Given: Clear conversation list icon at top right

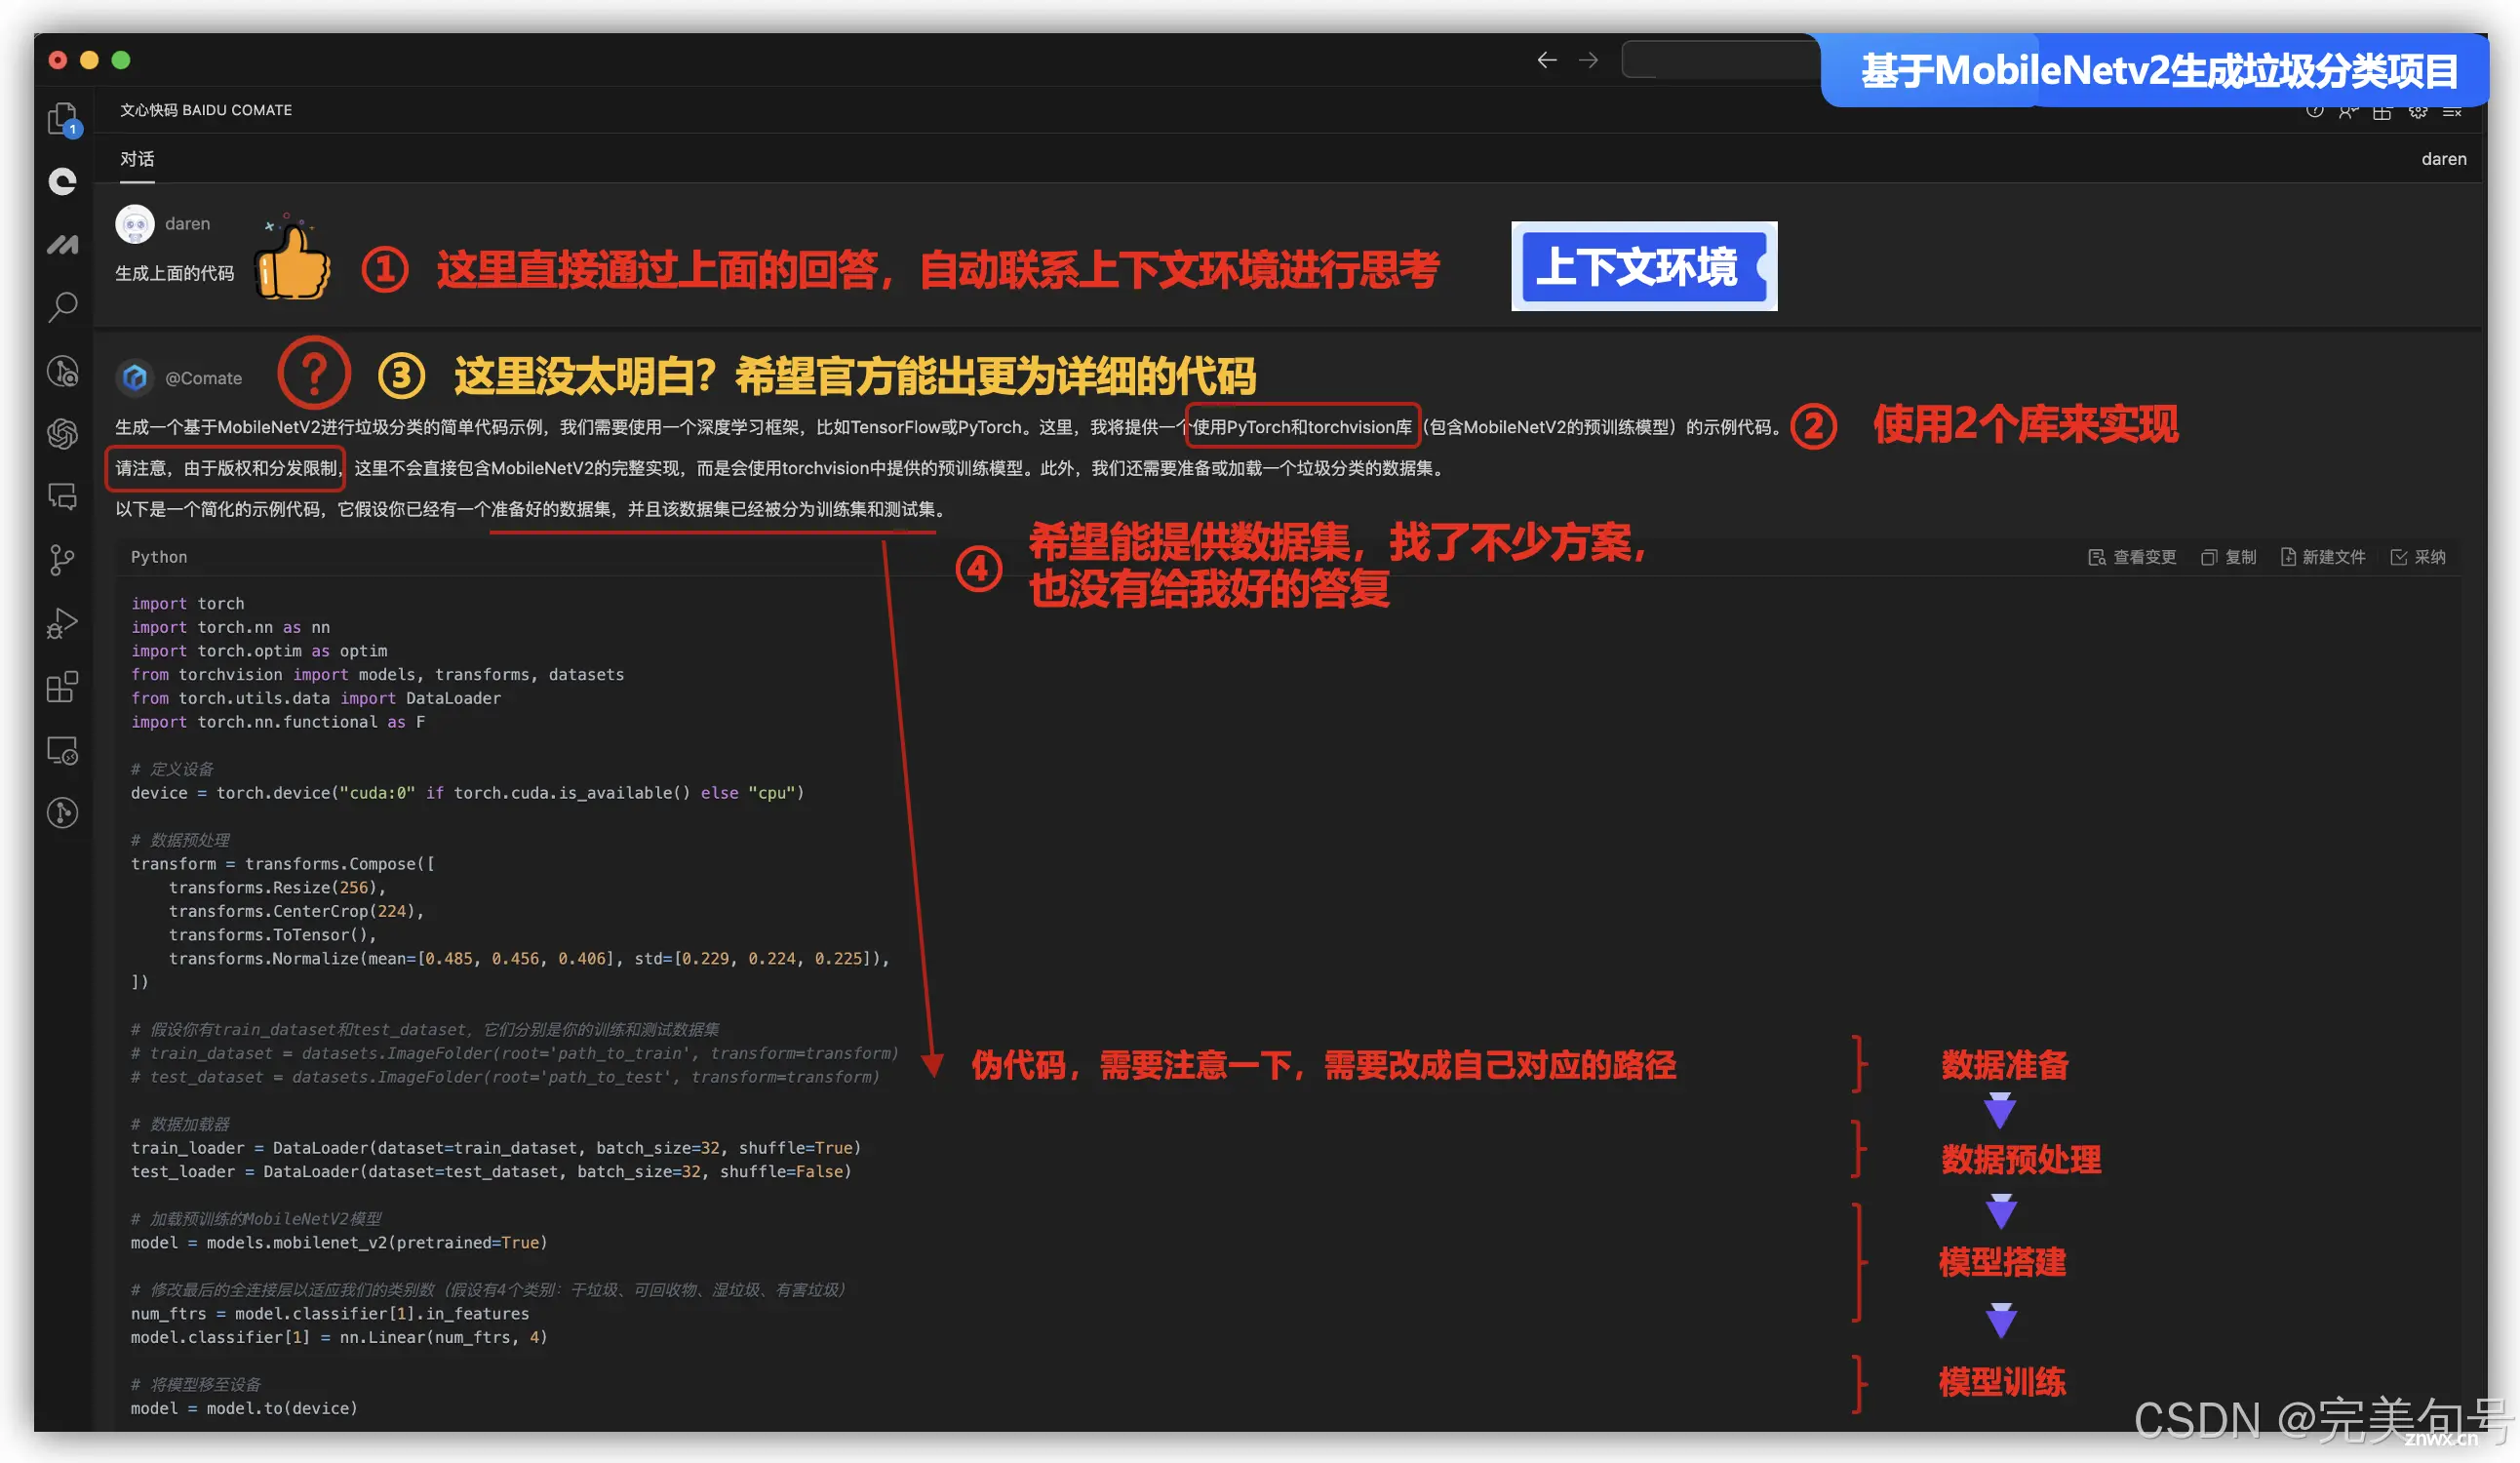Looking at the screenshot, I should tap(2452, 111).
